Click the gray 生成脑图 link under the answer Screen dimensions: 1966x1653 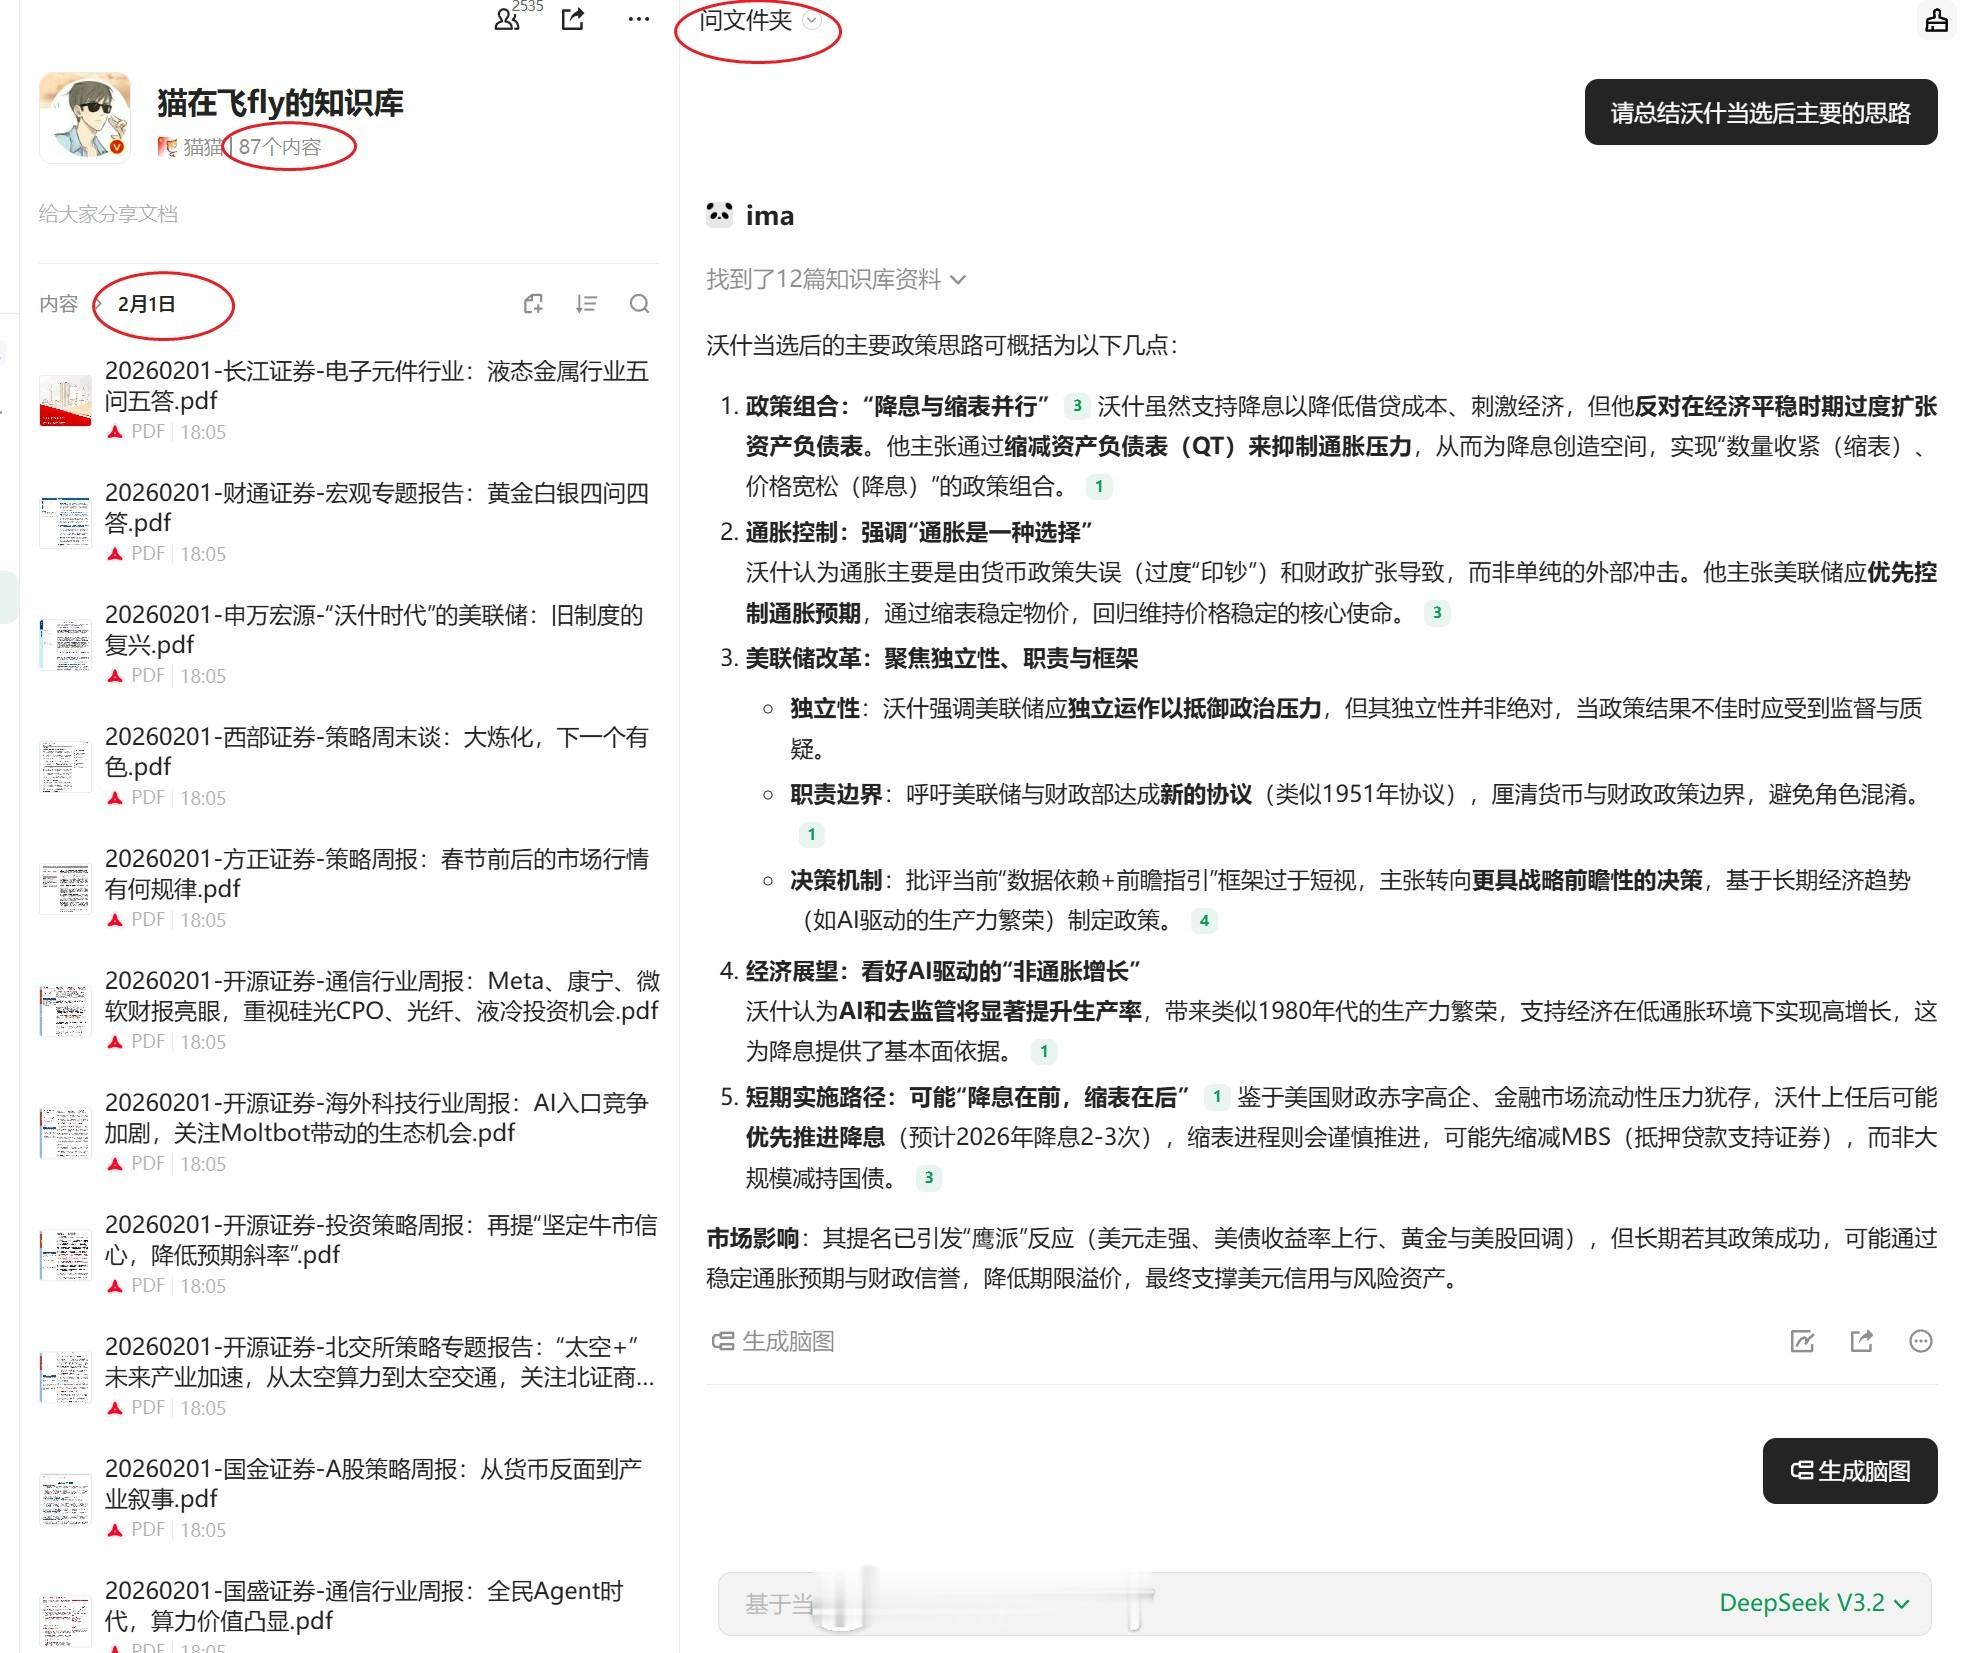click(x=774, y=1341)
